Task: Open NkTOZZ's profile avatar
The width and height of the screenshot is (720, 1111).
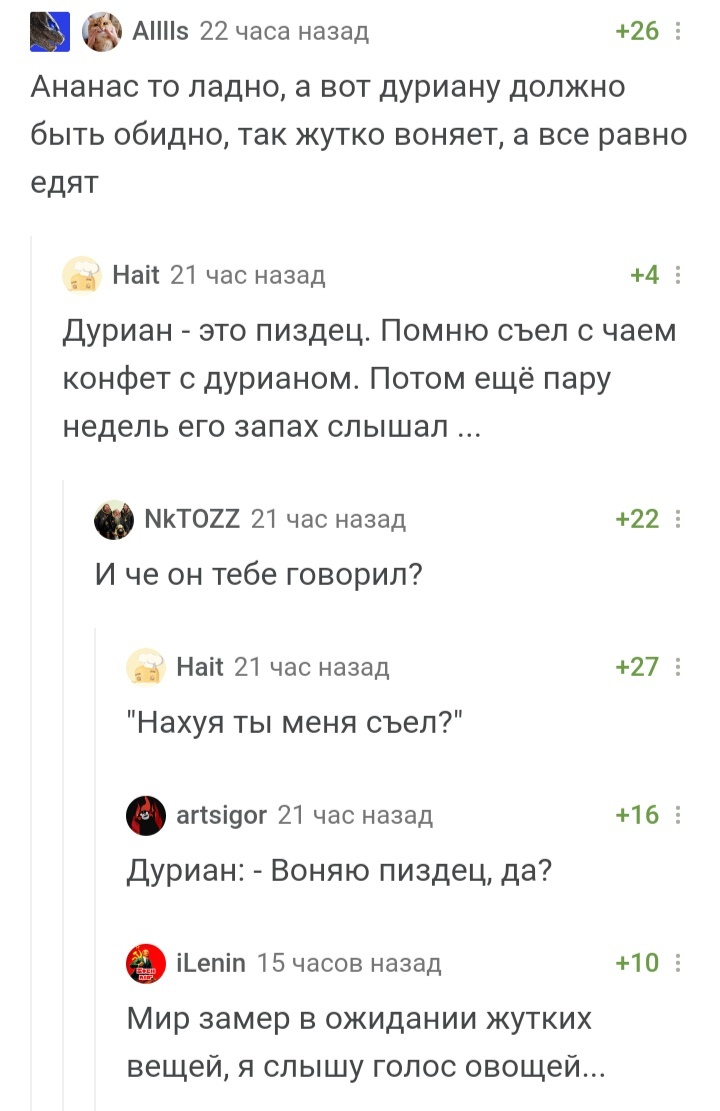Action: 114,519
